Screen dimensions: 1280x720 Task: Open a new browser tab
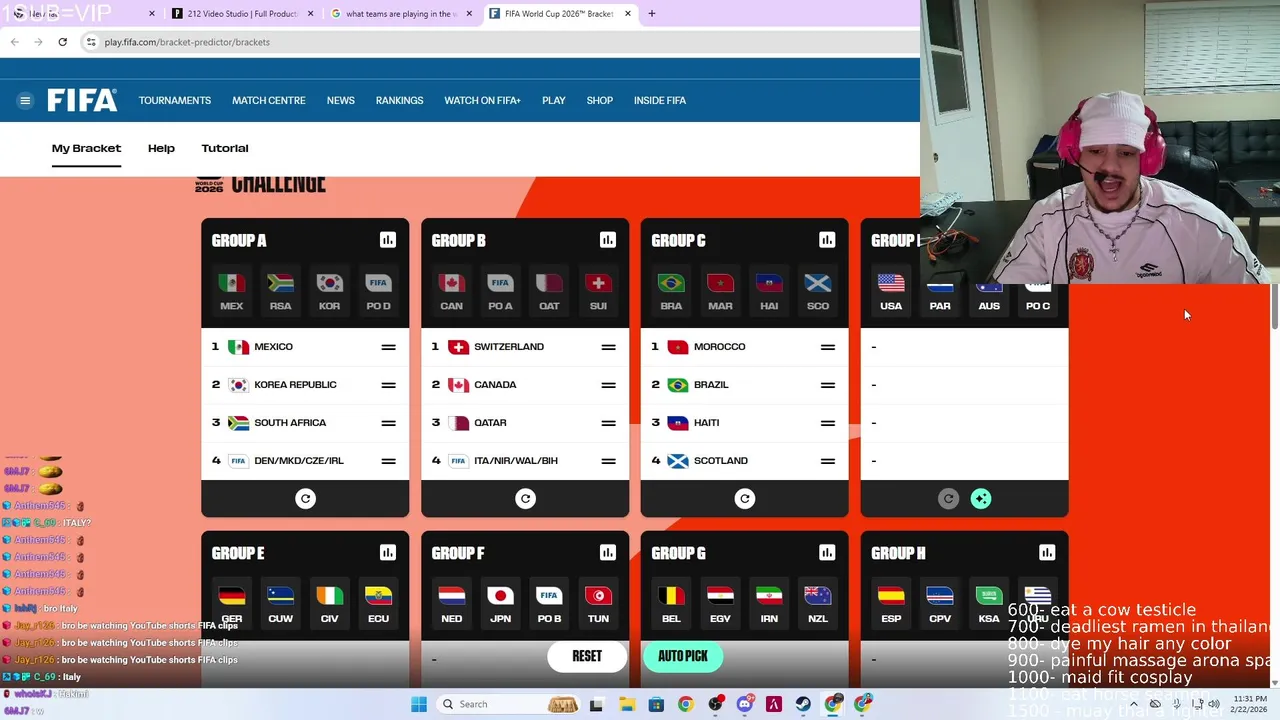click(x=651, y=14)
